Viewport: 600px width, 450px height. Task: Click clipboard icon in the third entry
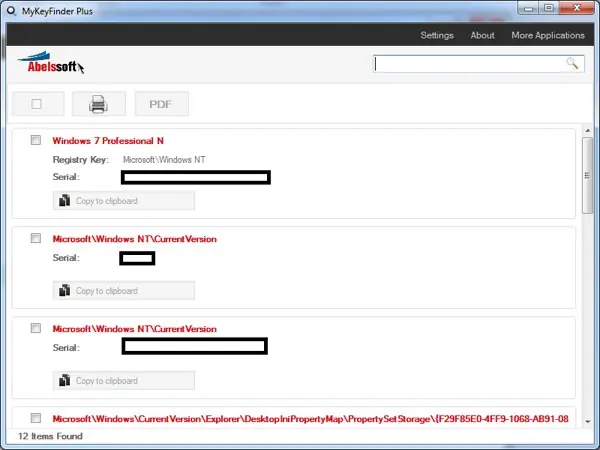(64, 380)
